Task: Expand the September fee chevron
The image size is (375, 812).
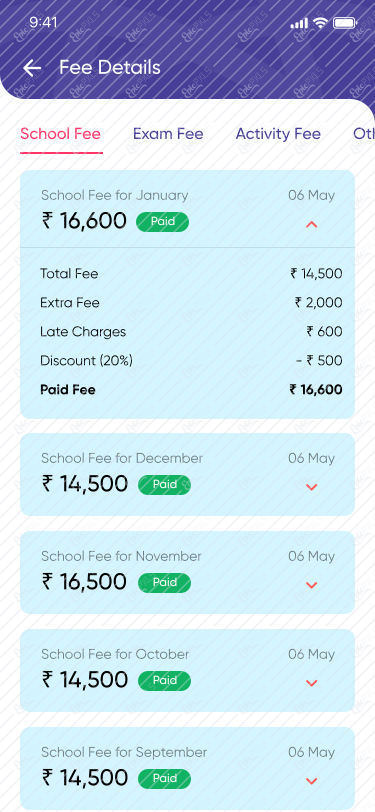Action: pyautogui.click(x=311, y=780)
